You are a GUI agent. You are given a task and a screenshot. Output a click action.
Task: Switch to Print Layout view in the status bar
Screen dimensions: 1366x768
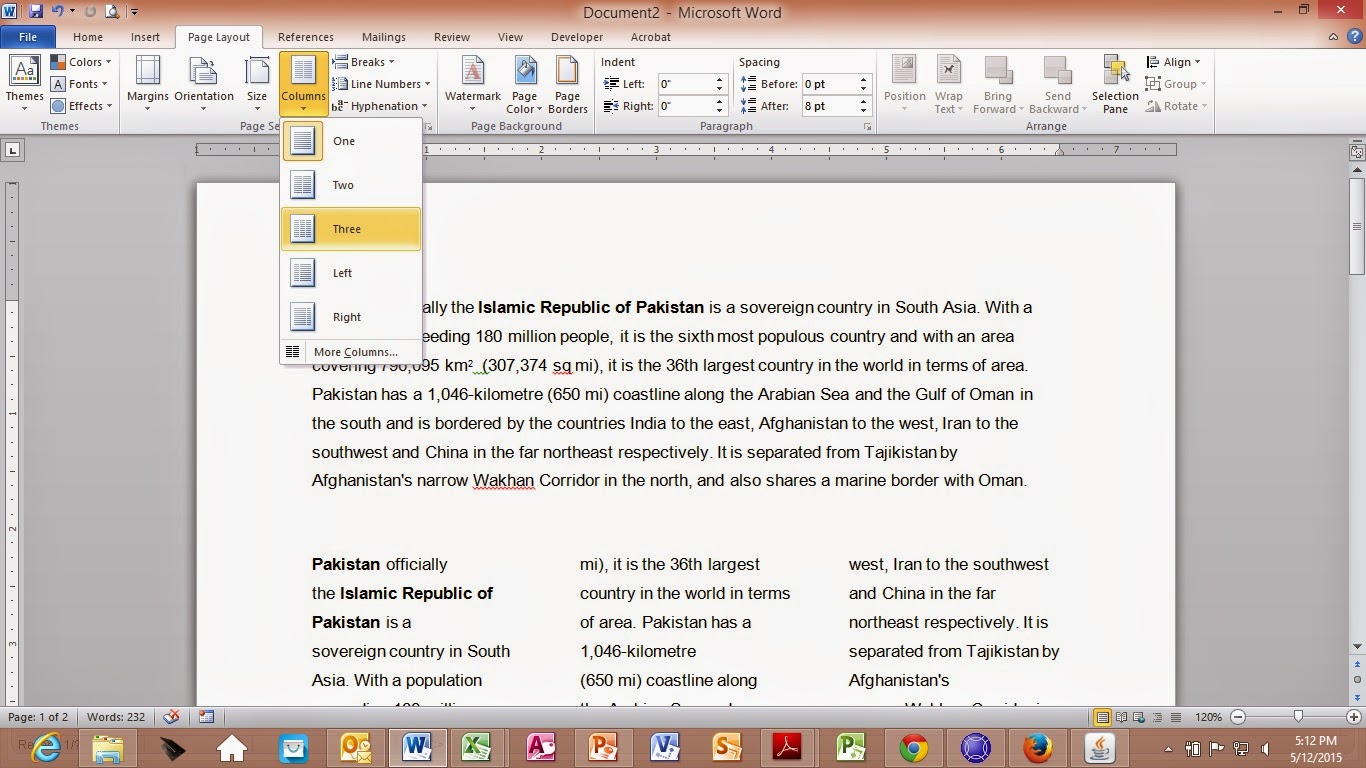(x=1102, y=717)
